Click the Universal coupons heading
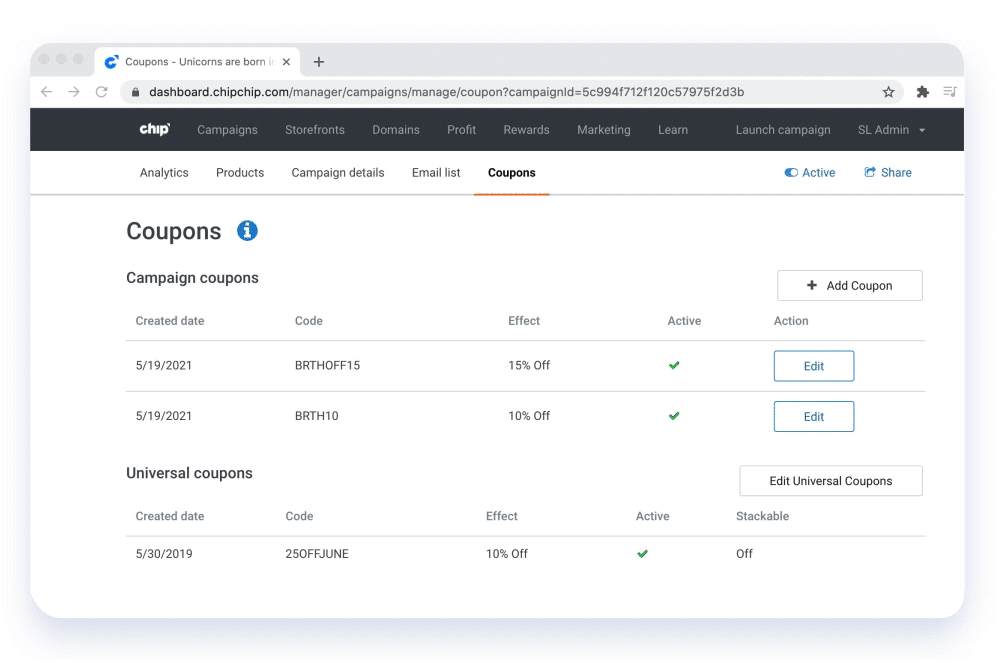 click(189, 473)
